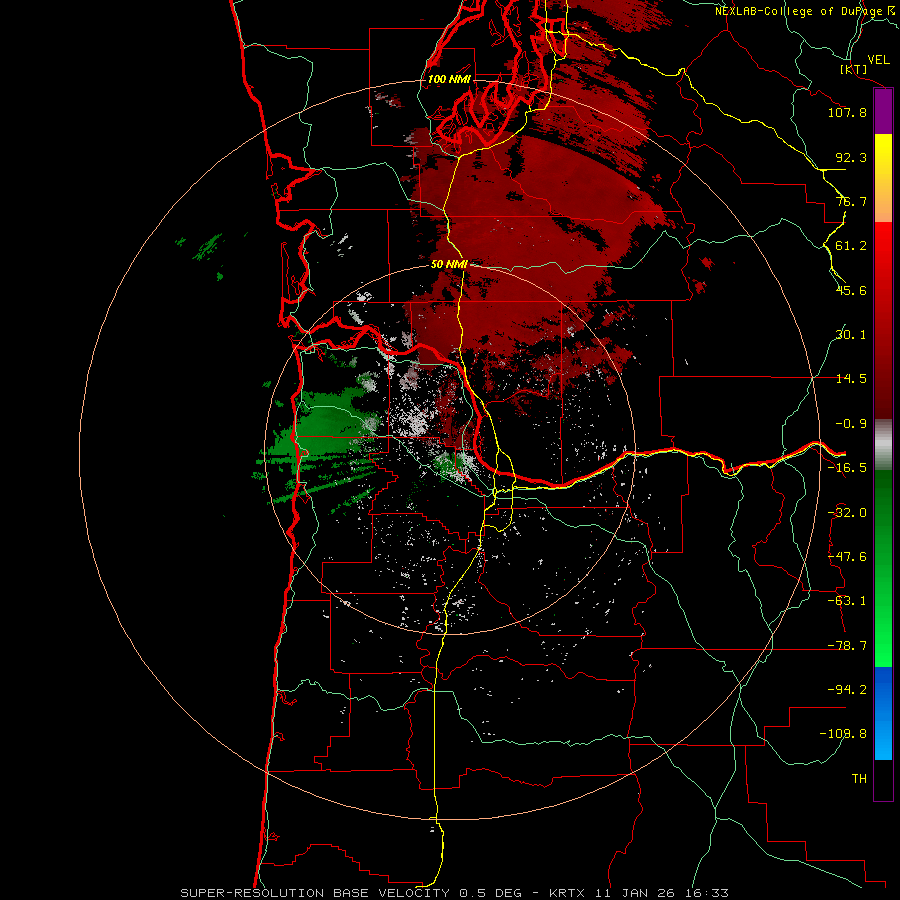Select the -78.7 legend value
Image resolution: width=900 pixels, height=900 pixels.
[x=847, y=646]
